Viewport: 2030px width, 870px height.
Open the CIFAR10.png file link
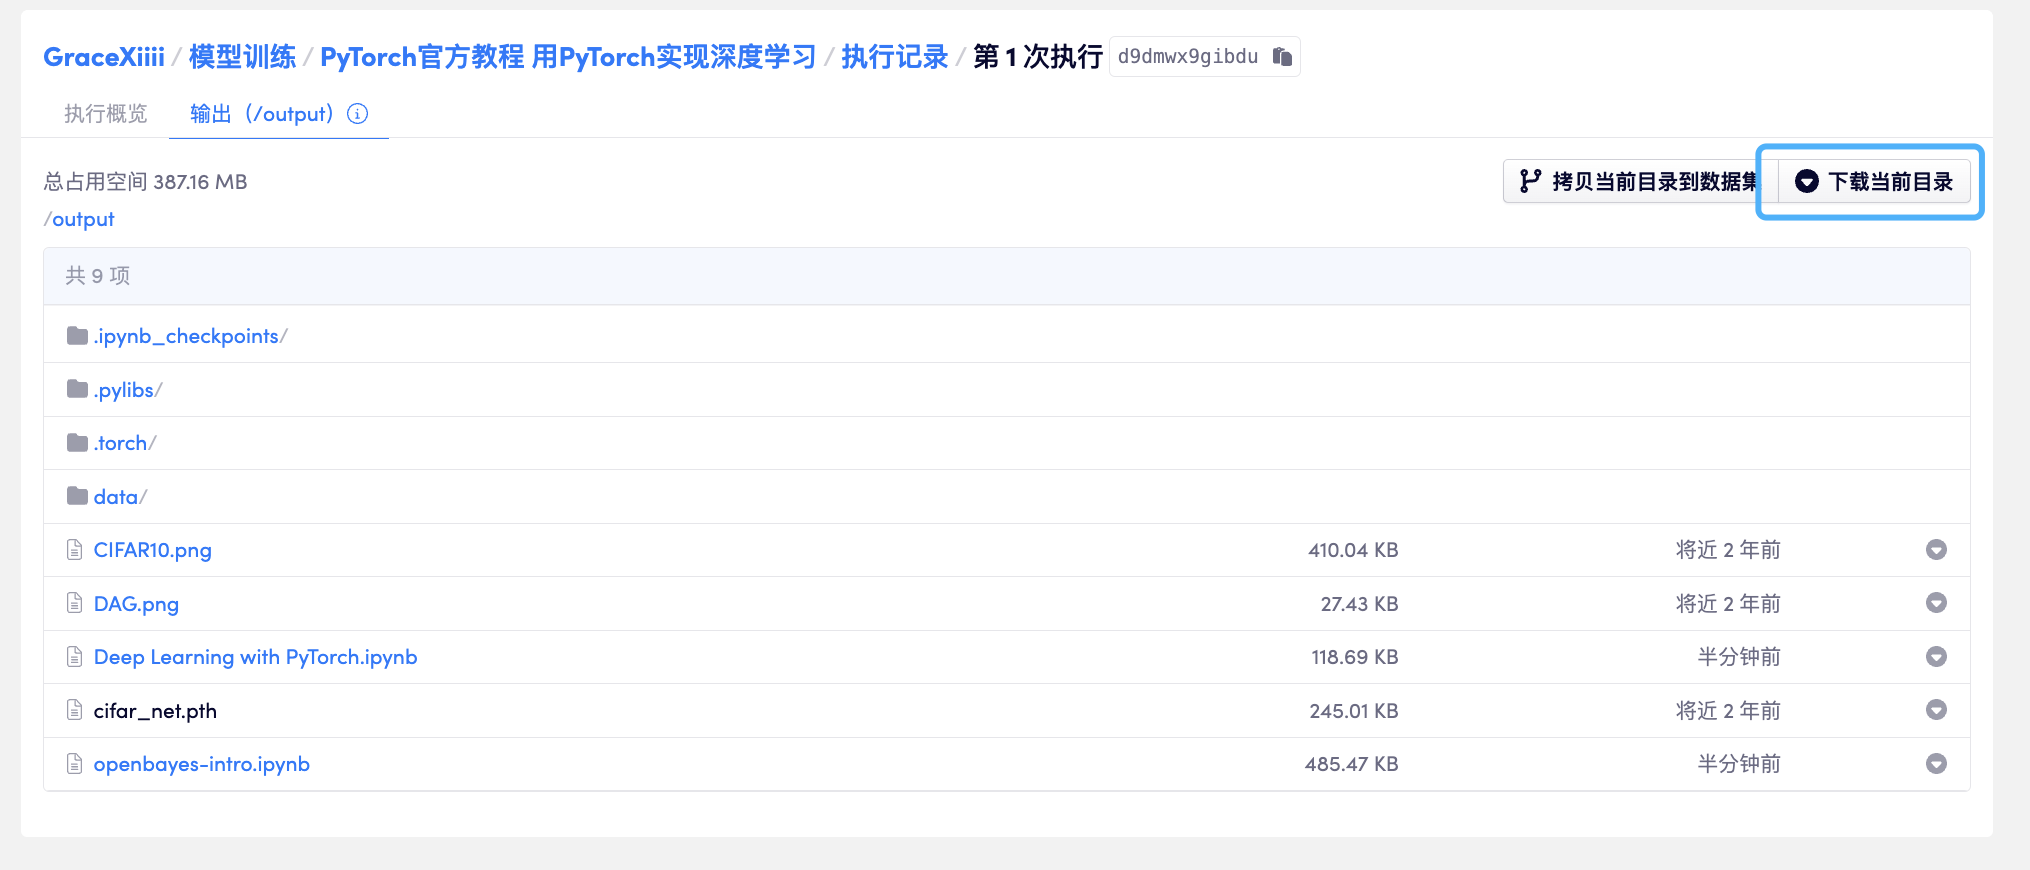[152, 550]
